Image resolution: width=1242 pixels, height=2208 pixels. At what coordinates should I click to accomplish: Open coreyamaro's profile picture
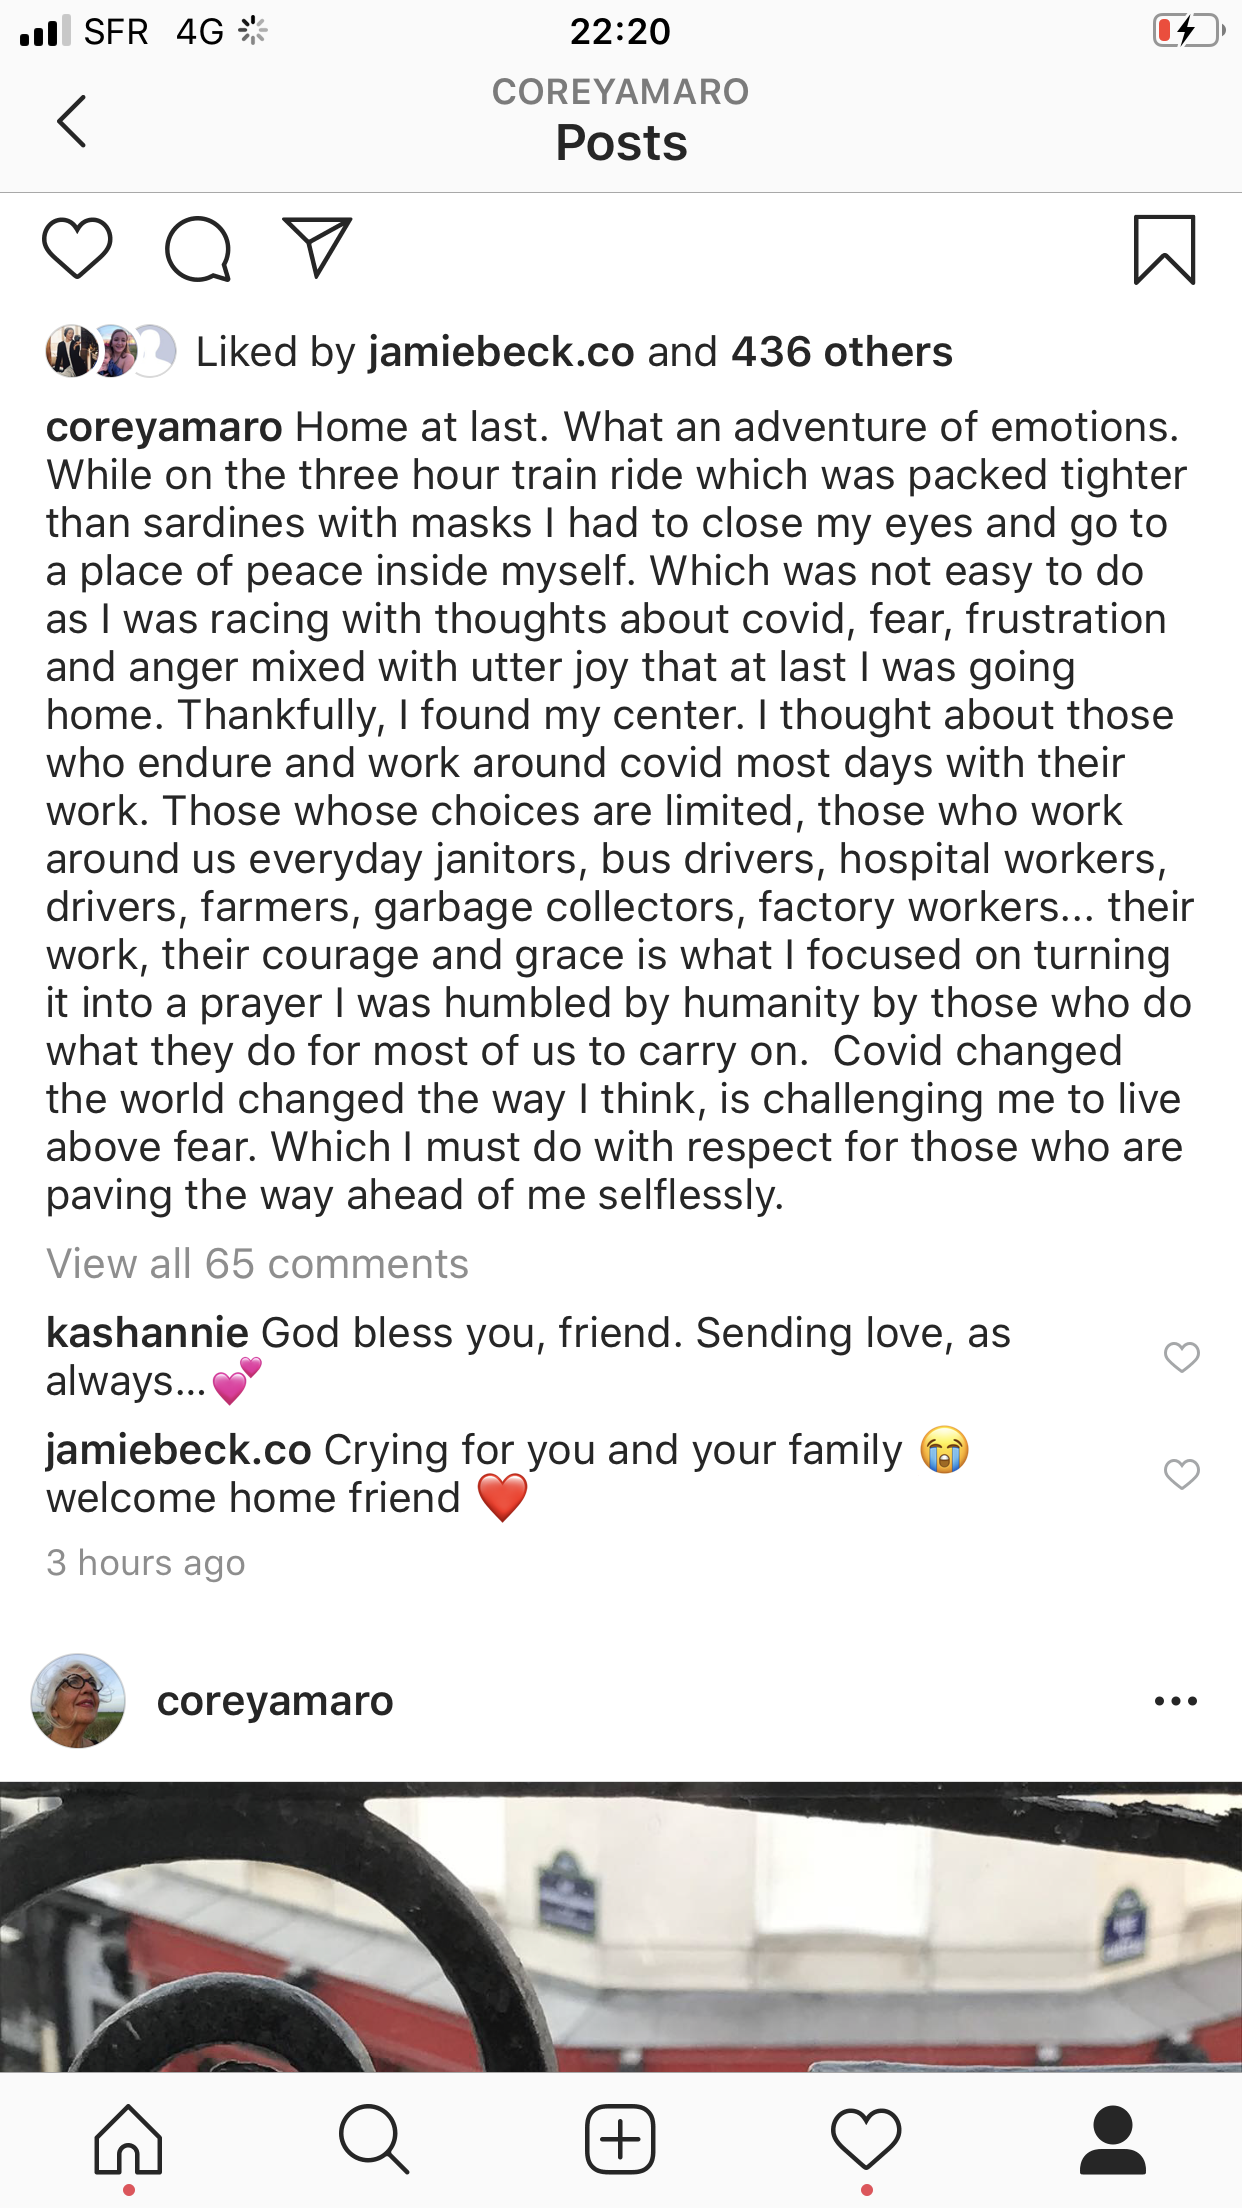coord(78,1701)
